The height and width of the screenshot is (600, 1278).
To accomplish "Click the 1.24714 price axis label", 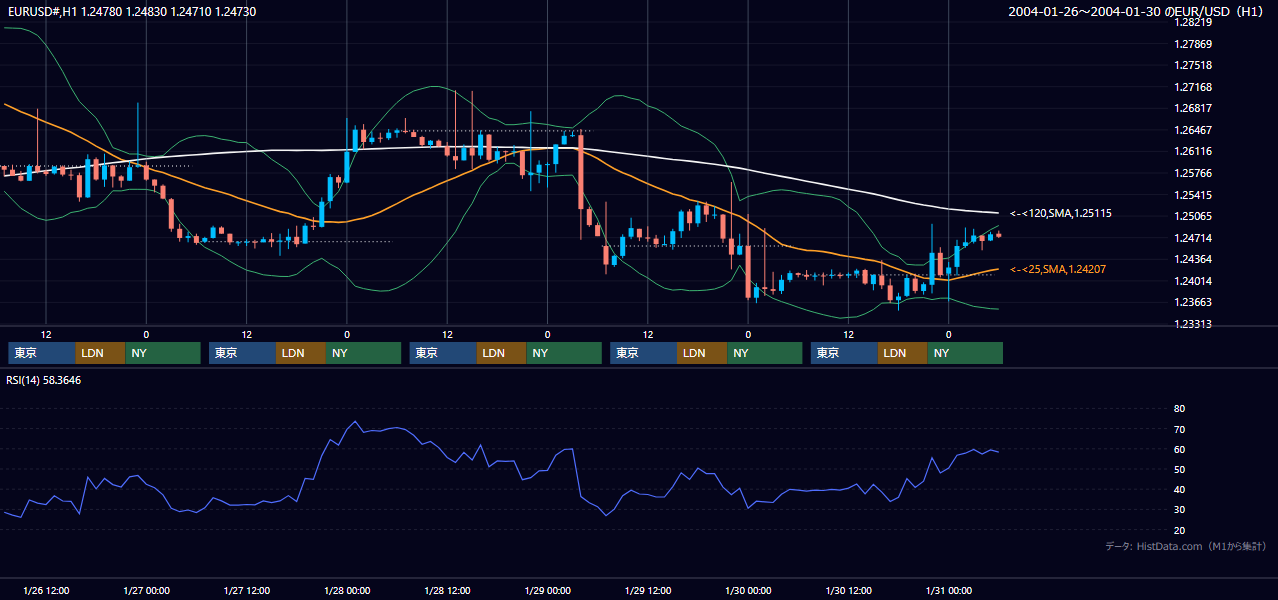I will (1194, 238).
